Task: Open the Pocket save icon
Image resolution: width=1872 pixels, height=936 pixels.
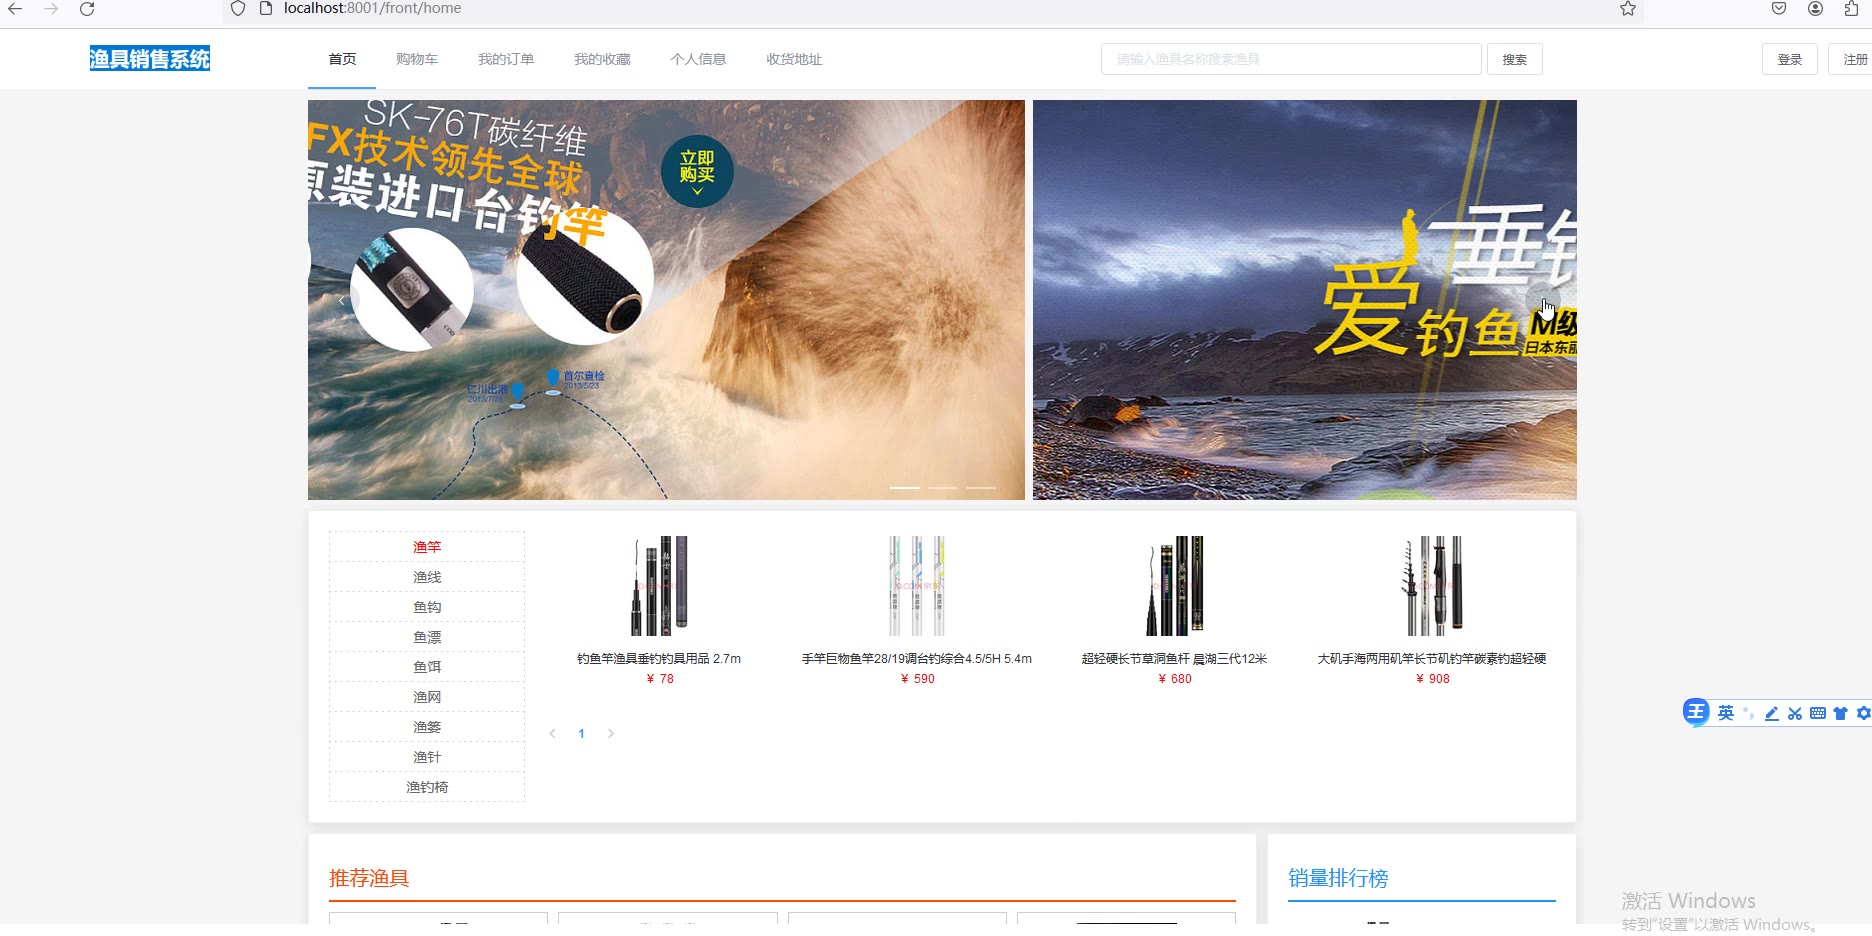Action: [x=1779, y=8]
